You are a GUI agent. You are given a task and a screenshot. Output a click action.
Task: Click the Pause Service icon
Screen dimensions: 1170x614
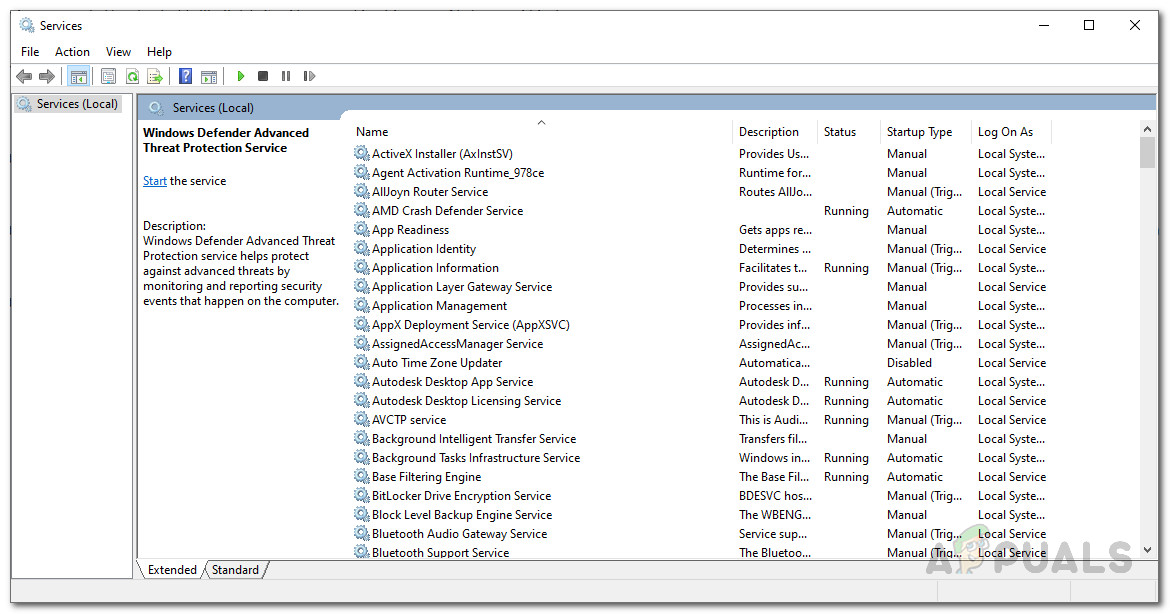coord(286,76)
